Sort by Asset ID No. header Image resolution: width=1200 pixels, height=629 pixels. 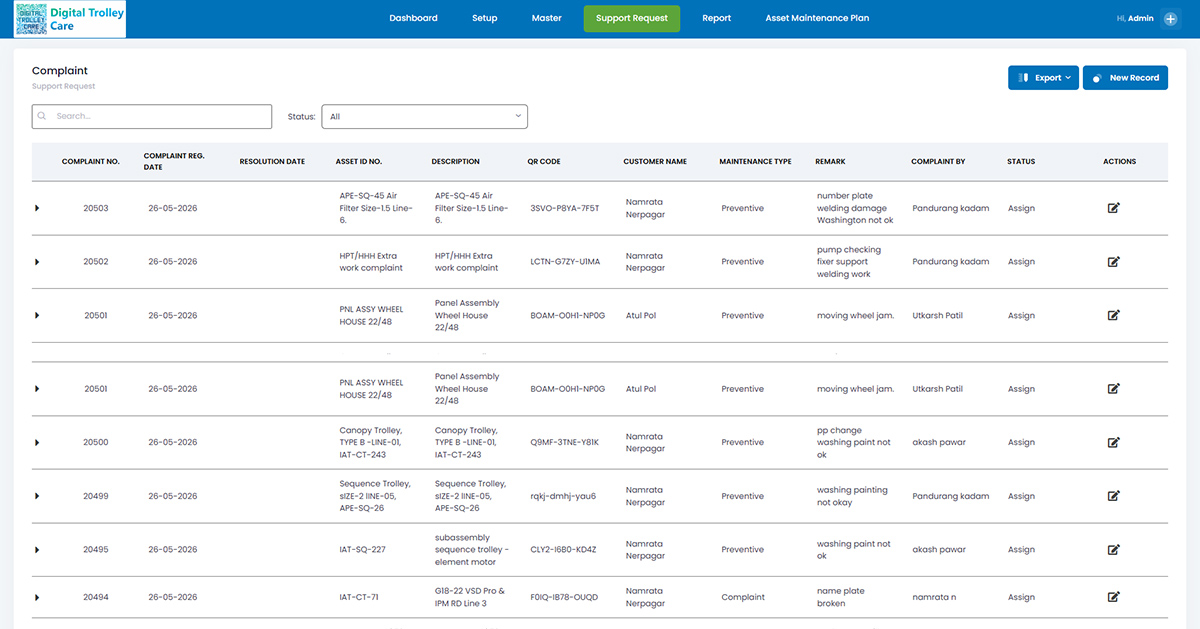(359, 161)
